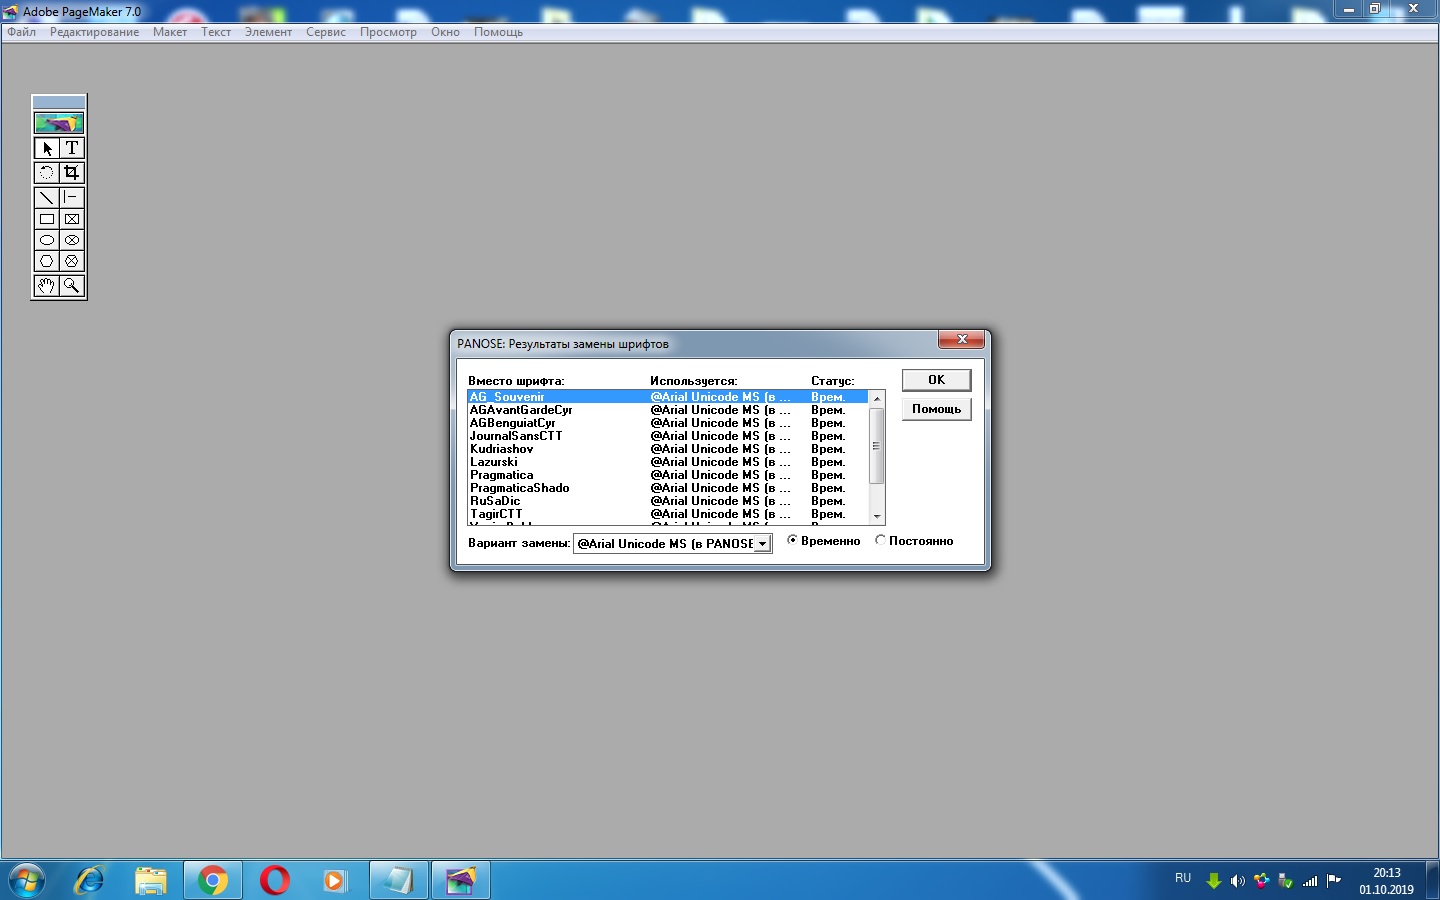Open the Помощь menu in the menu bar
Image resolution: width=1440 pixels, height=900 pixels.
498,32
